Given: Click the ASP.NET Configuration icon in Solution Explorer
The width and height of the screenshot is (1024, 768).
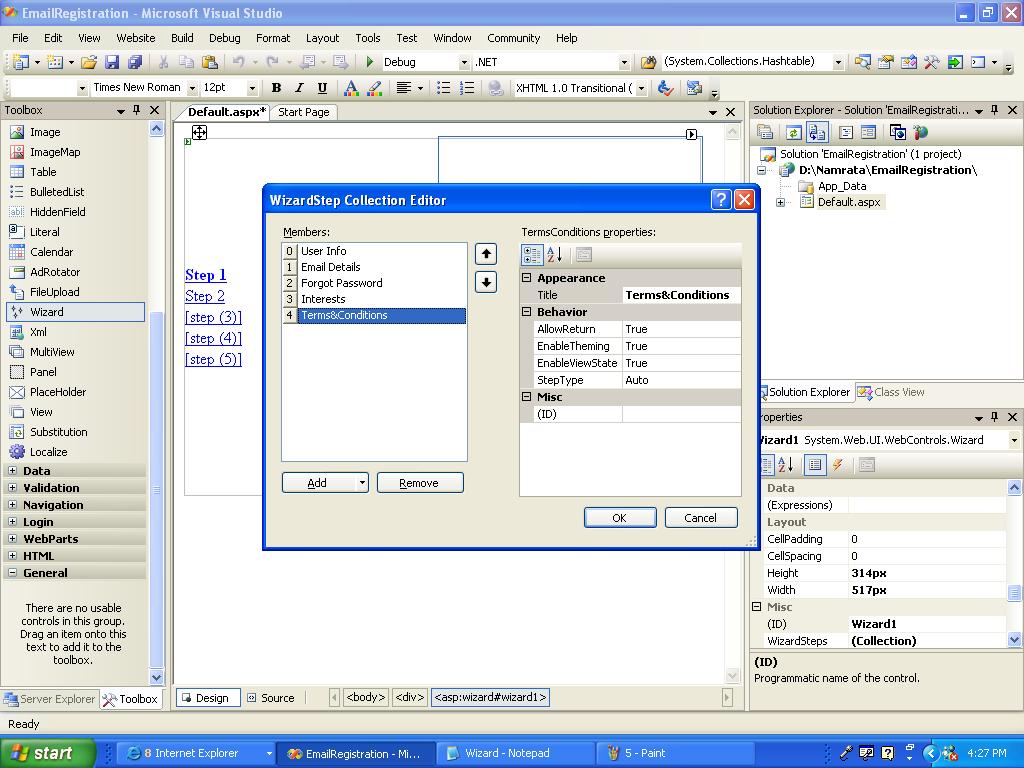Looking at the screenshot, I should click(921, 133).
